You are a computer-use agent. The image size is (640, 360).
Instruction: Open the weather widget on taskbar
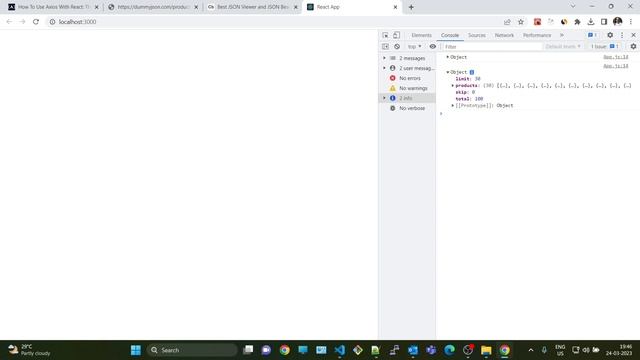(x=29, y=350)
